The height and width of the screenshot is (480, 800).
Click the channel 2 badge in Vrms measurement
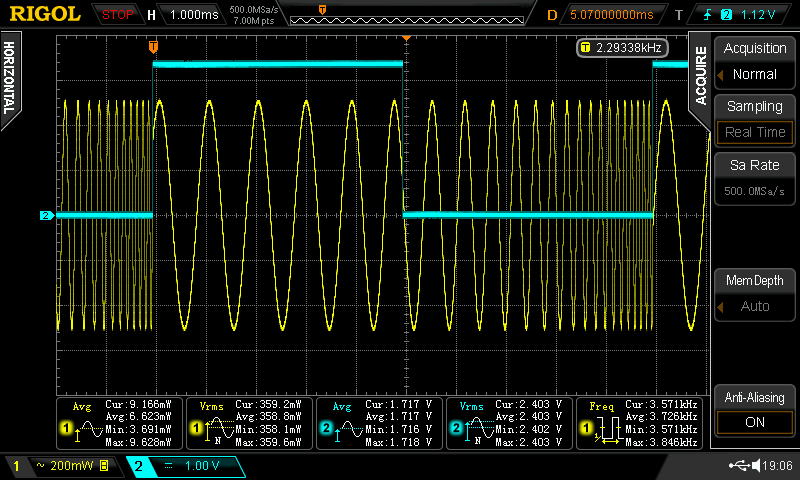point(457,428)
